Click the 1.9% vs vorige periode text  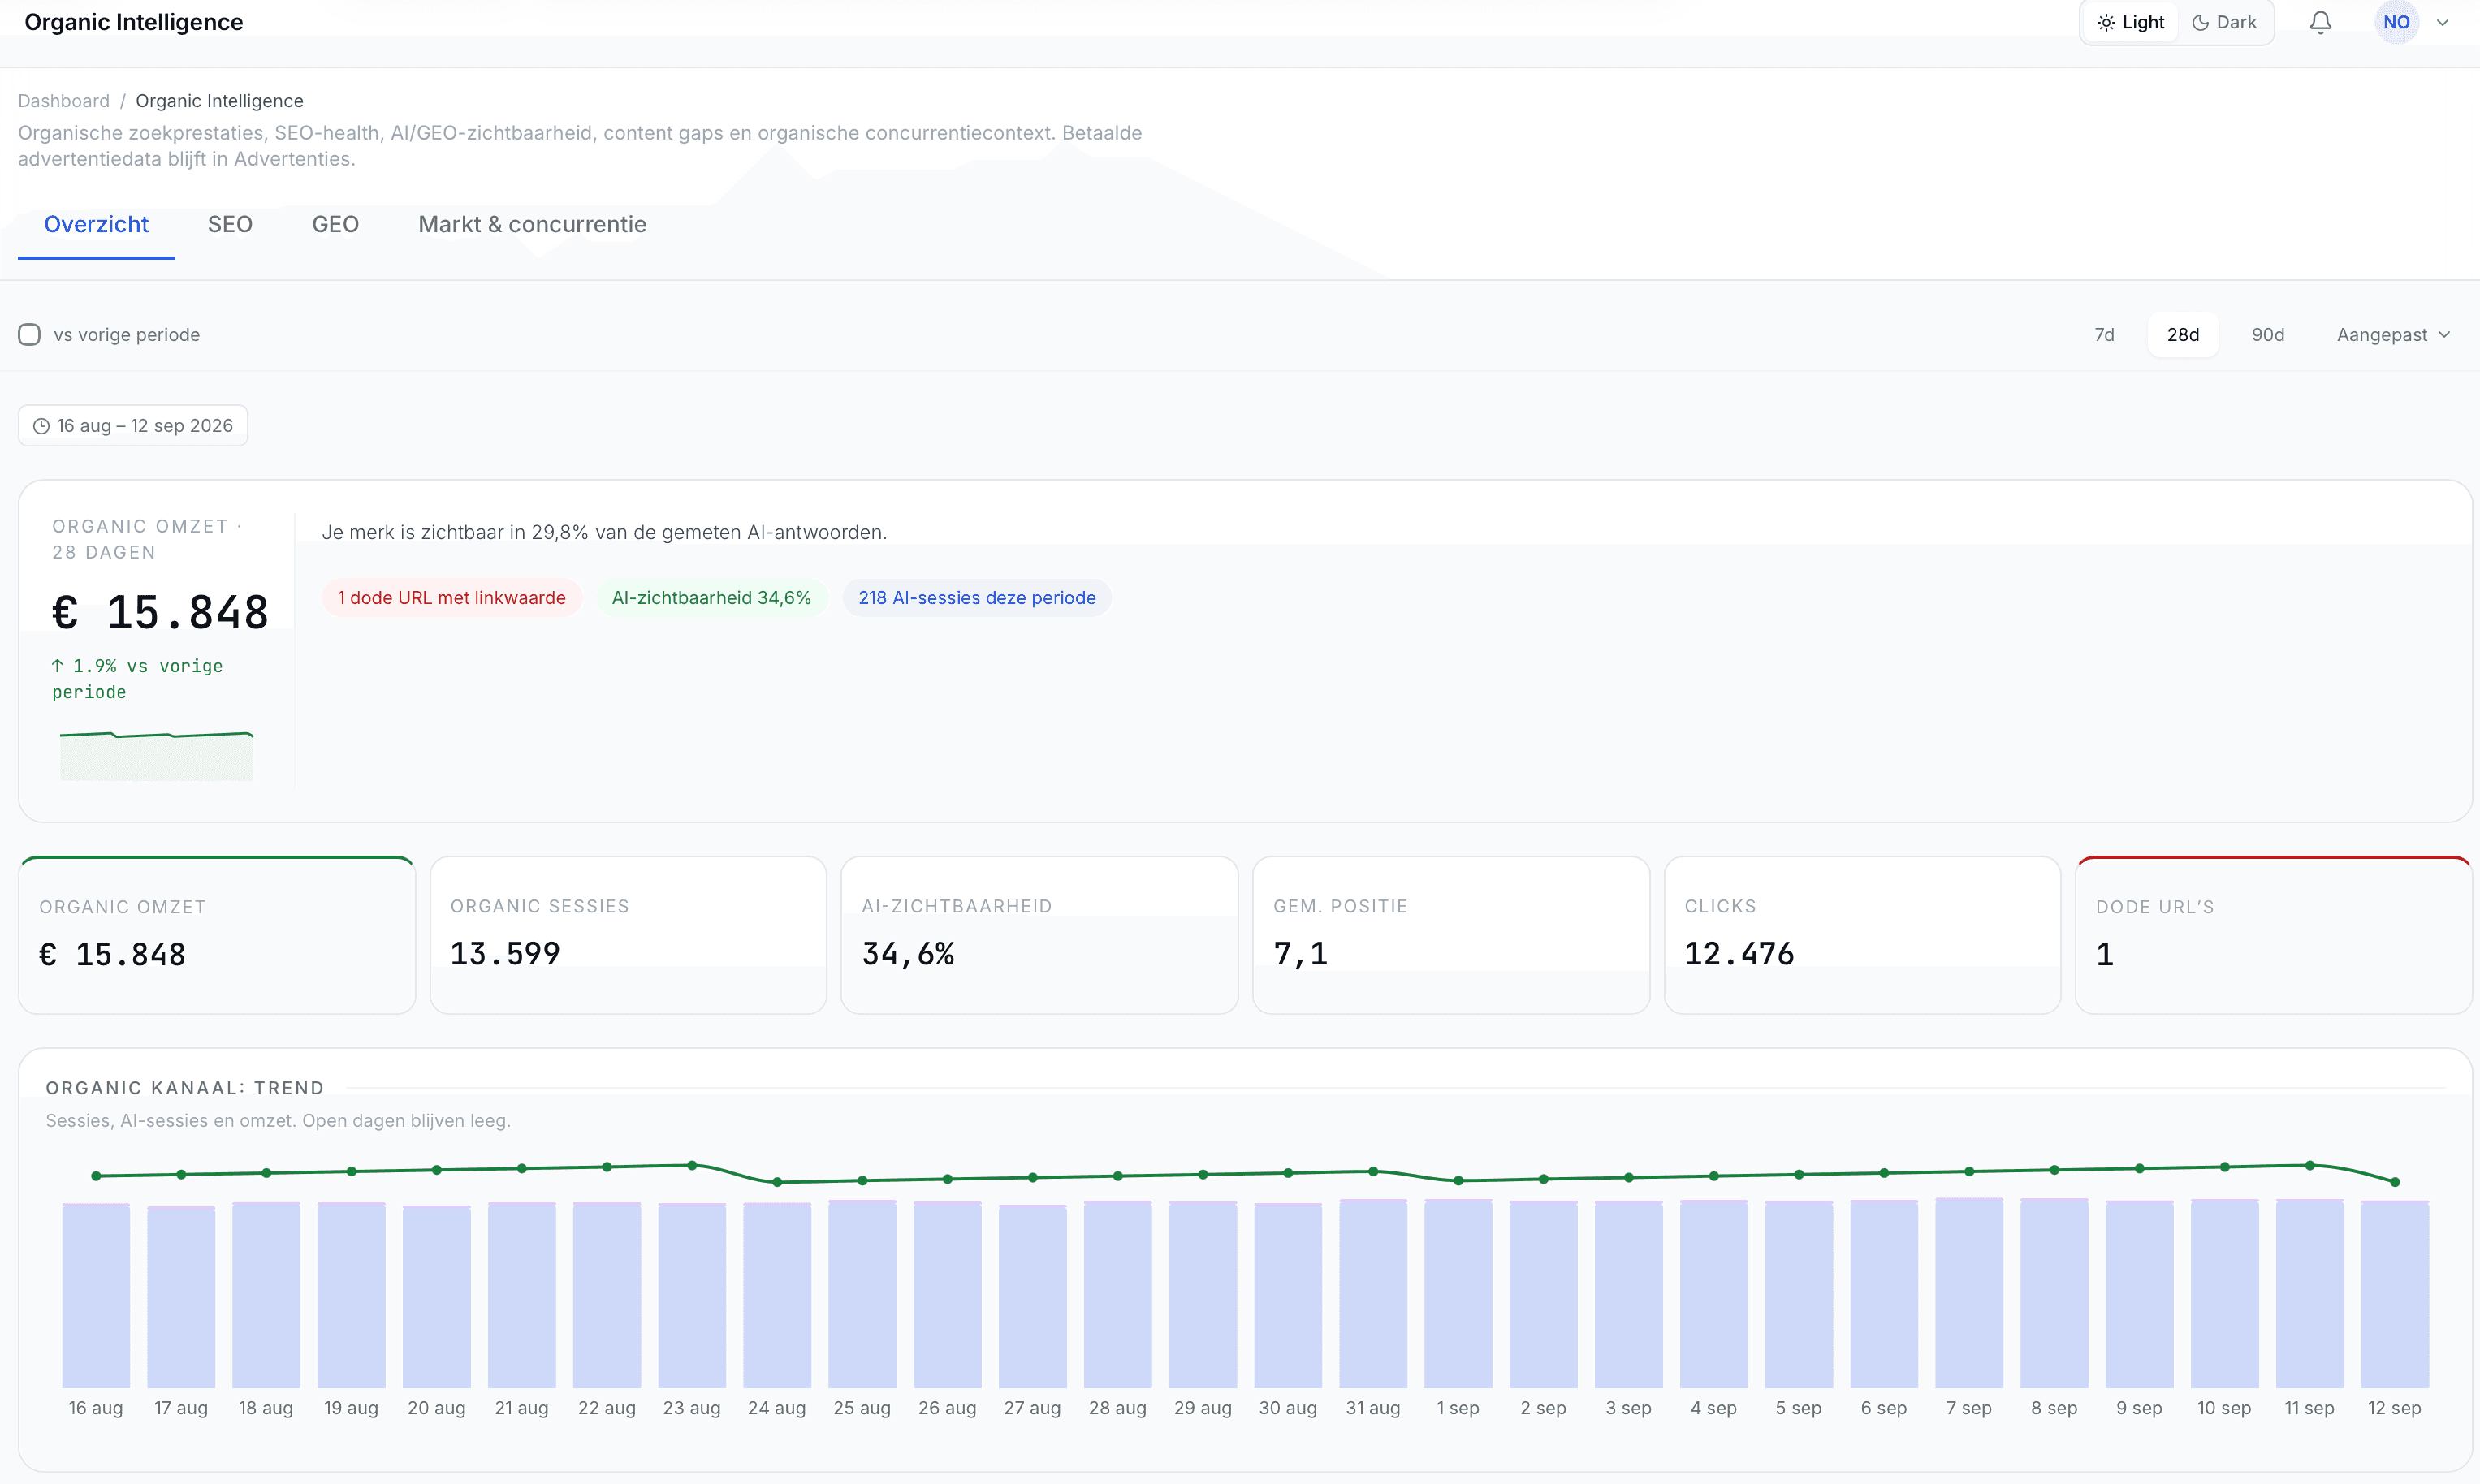pos(137,679)
